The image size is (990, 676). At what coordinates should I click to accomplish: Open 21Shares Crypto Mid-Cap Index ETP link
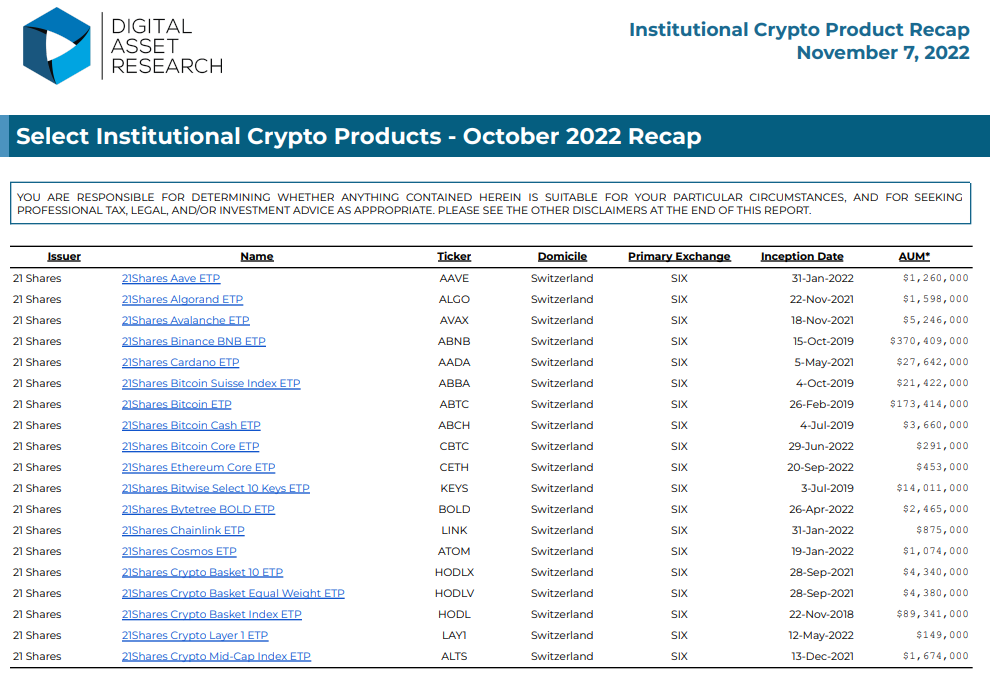click(x=216, y=656)
